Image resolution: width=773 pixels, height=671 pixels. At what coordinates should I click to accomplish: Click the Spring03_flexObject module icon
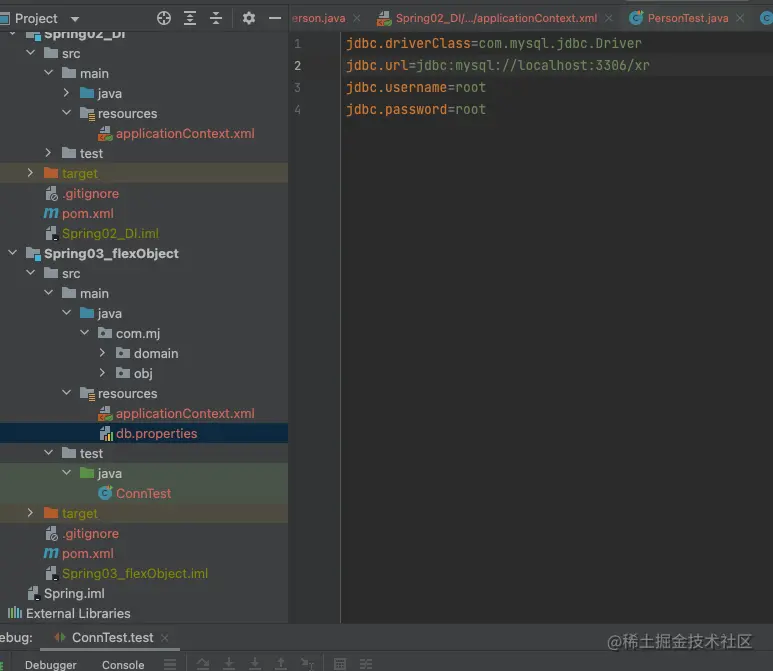click(x=33, y=253)
